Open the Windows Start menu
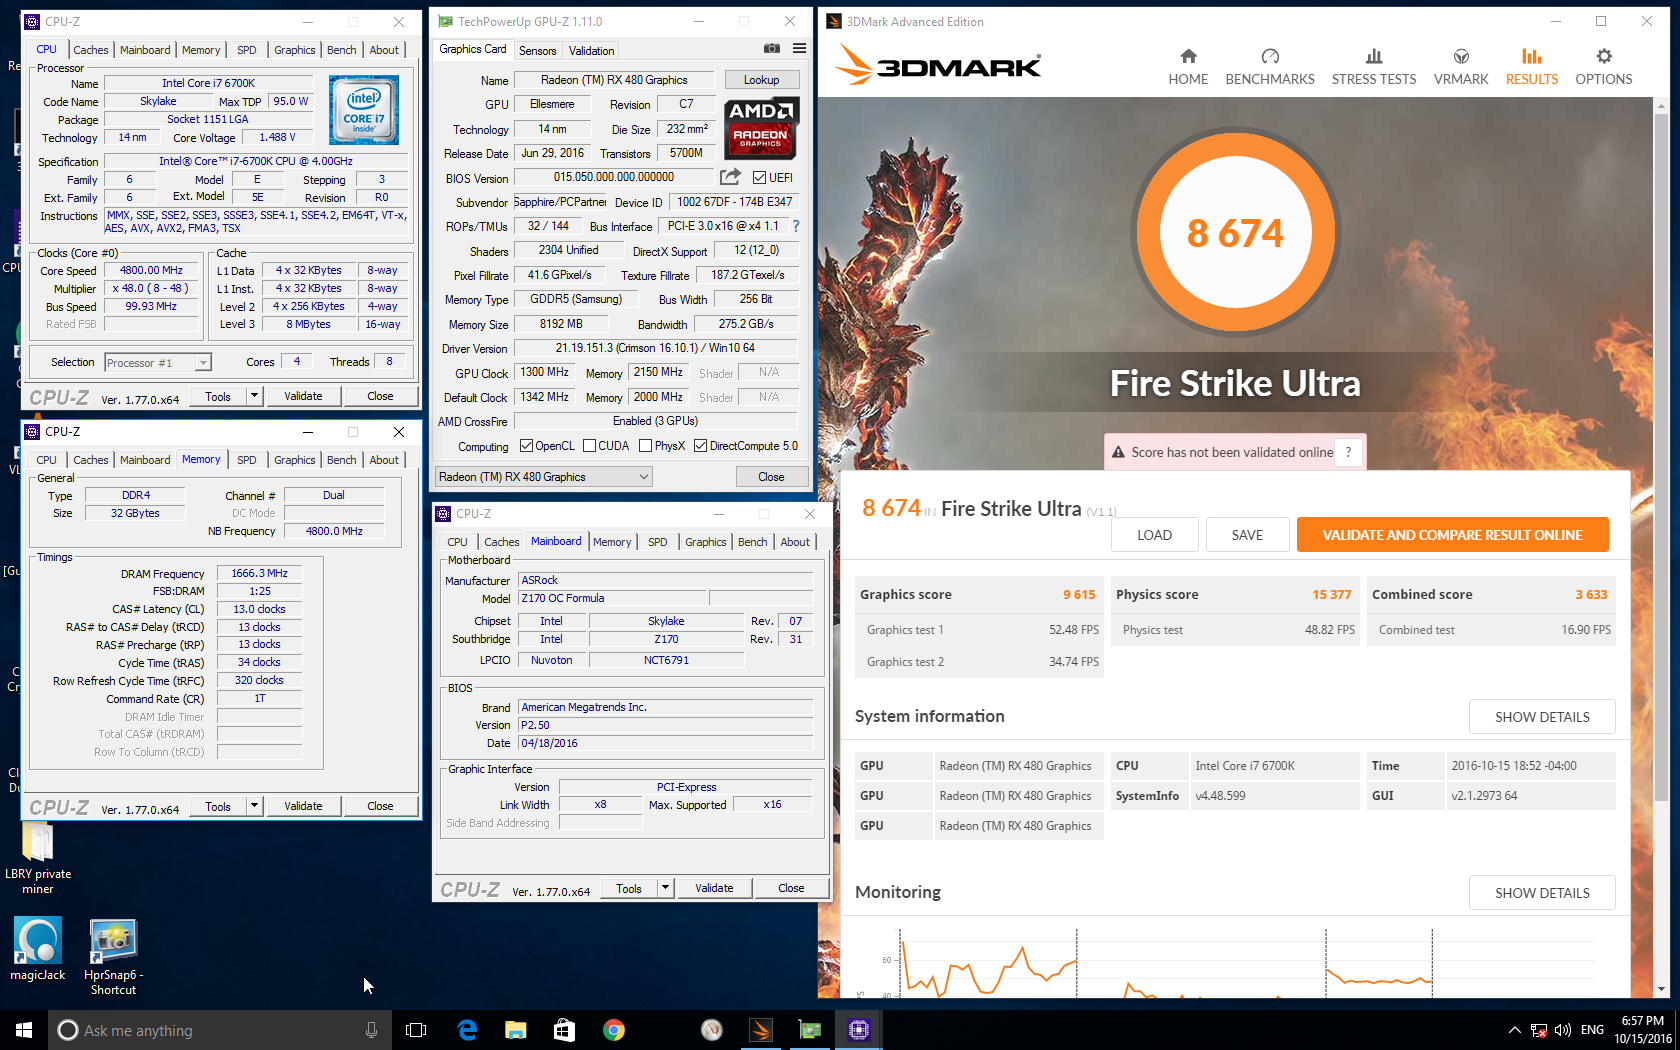The width and height of the screenshot is (1680, 1050). click(24, 1030)
